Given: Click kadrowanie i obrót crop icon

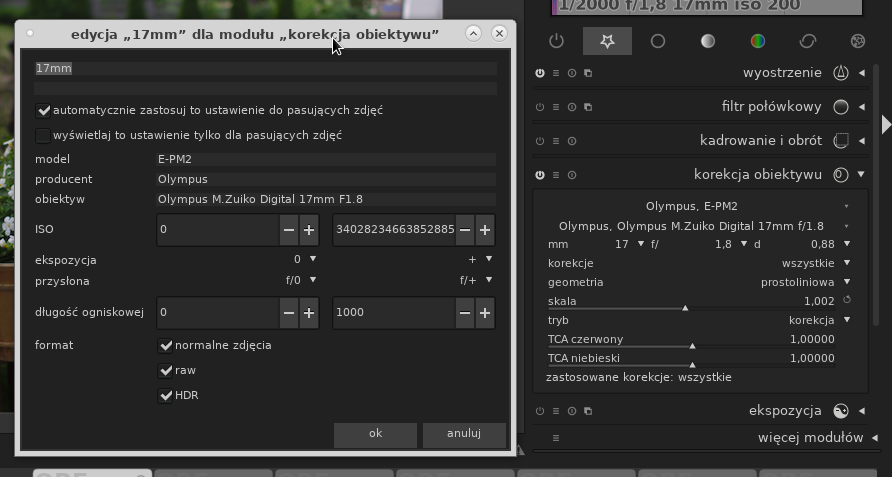Looking at the screenshot, I should (x=841, y=141).
